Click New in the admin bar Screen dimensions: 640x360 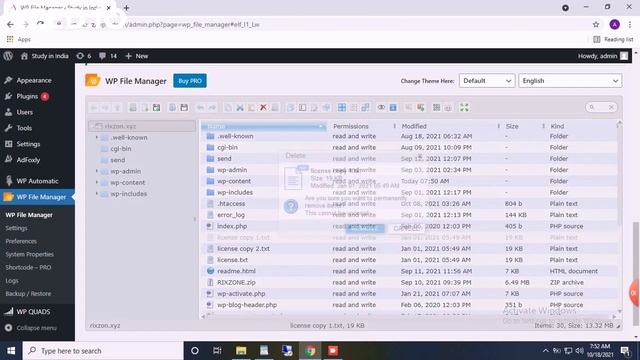tap(137, 56)
